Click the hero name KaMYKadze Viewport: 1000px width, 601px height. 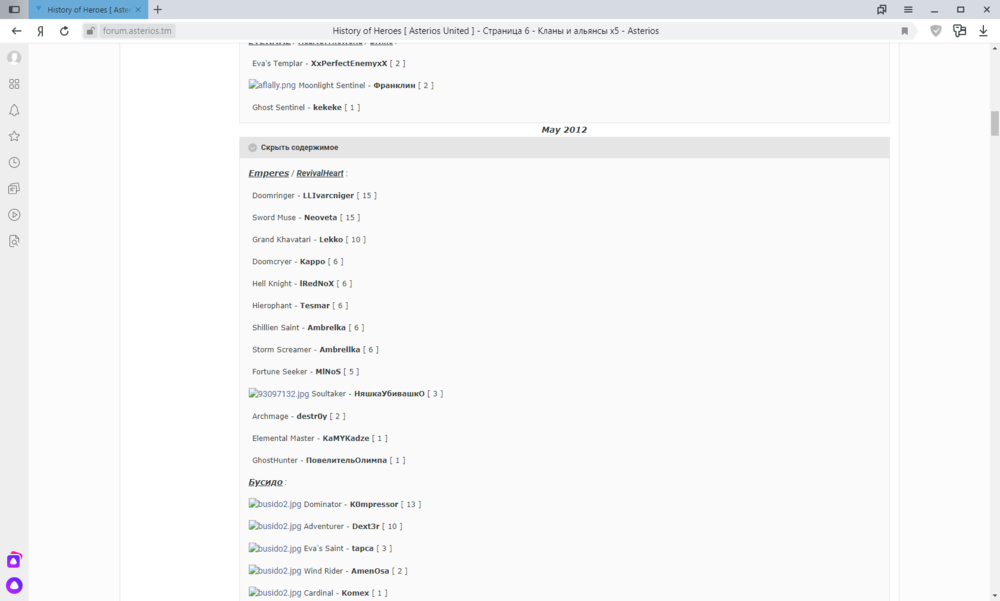pyautogui.click(x=346, y=438)
